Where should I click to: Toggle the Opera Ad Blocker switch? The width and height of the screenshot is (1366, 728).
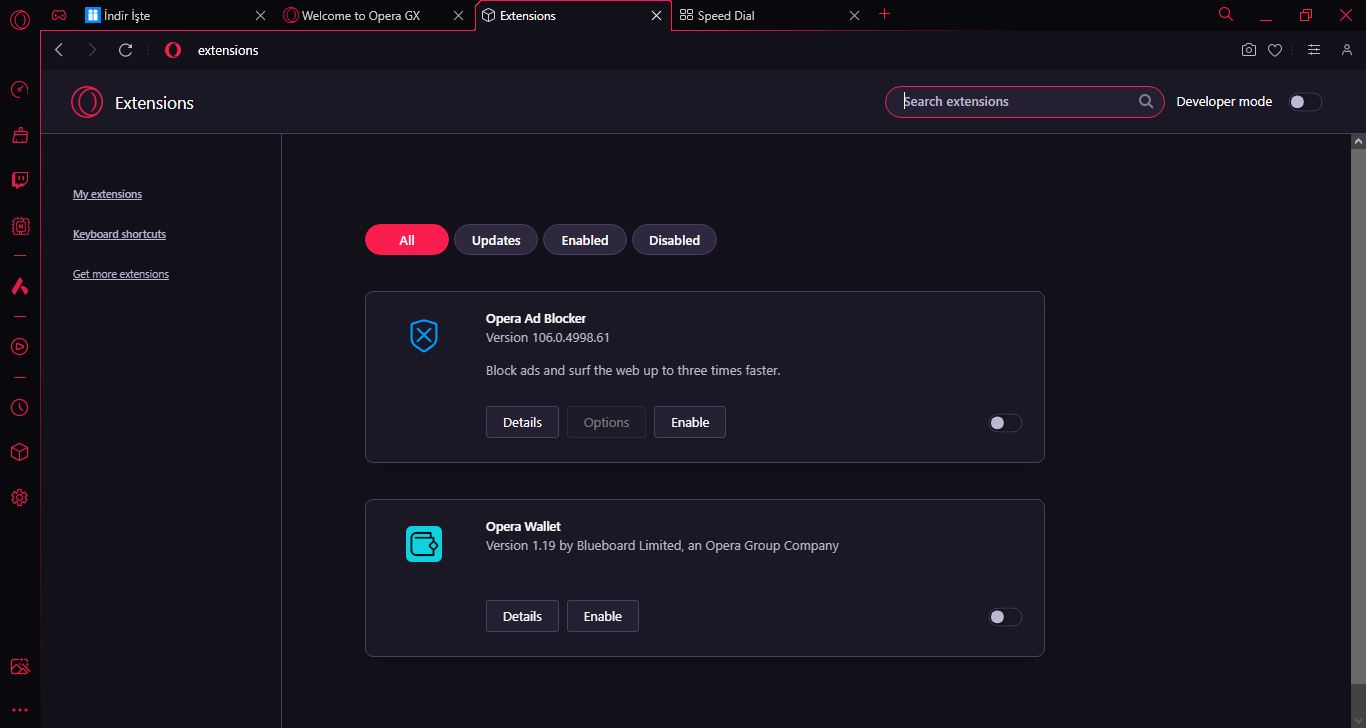tap(1005, 423)
